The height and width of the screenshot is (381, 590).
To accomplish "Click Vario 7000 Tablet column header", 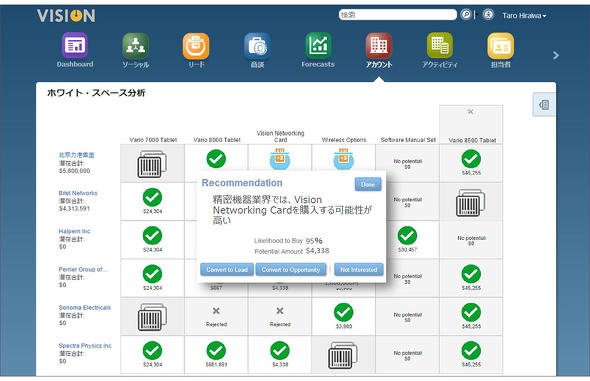I will tap(153, 140).
